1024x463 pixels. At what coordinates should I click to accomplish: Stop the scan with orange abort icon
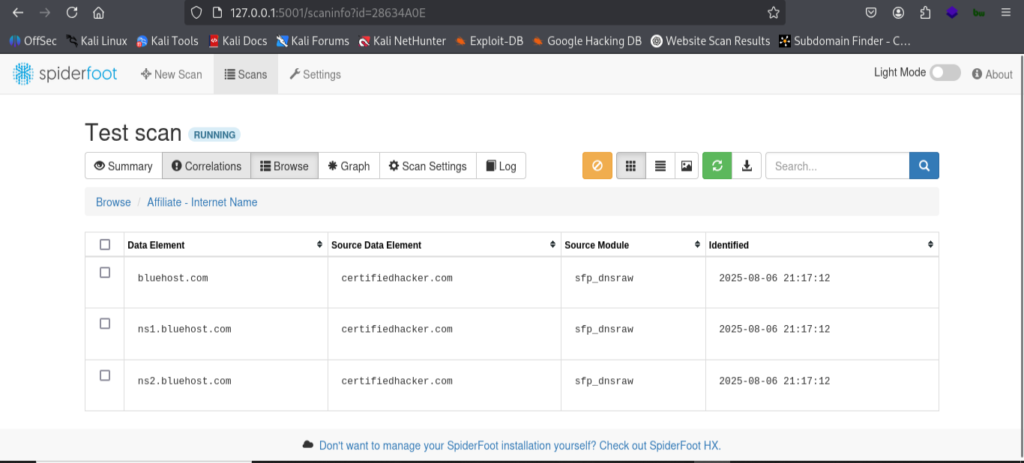(x=597, y=166)
